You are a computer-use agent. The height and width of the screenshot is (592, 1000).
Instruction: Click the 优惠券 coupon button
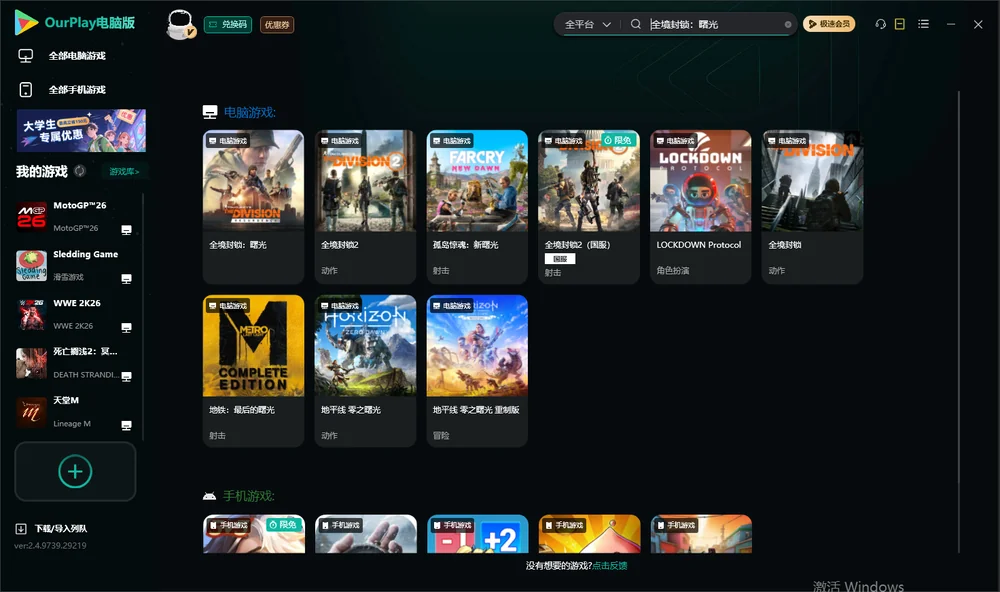277,25
